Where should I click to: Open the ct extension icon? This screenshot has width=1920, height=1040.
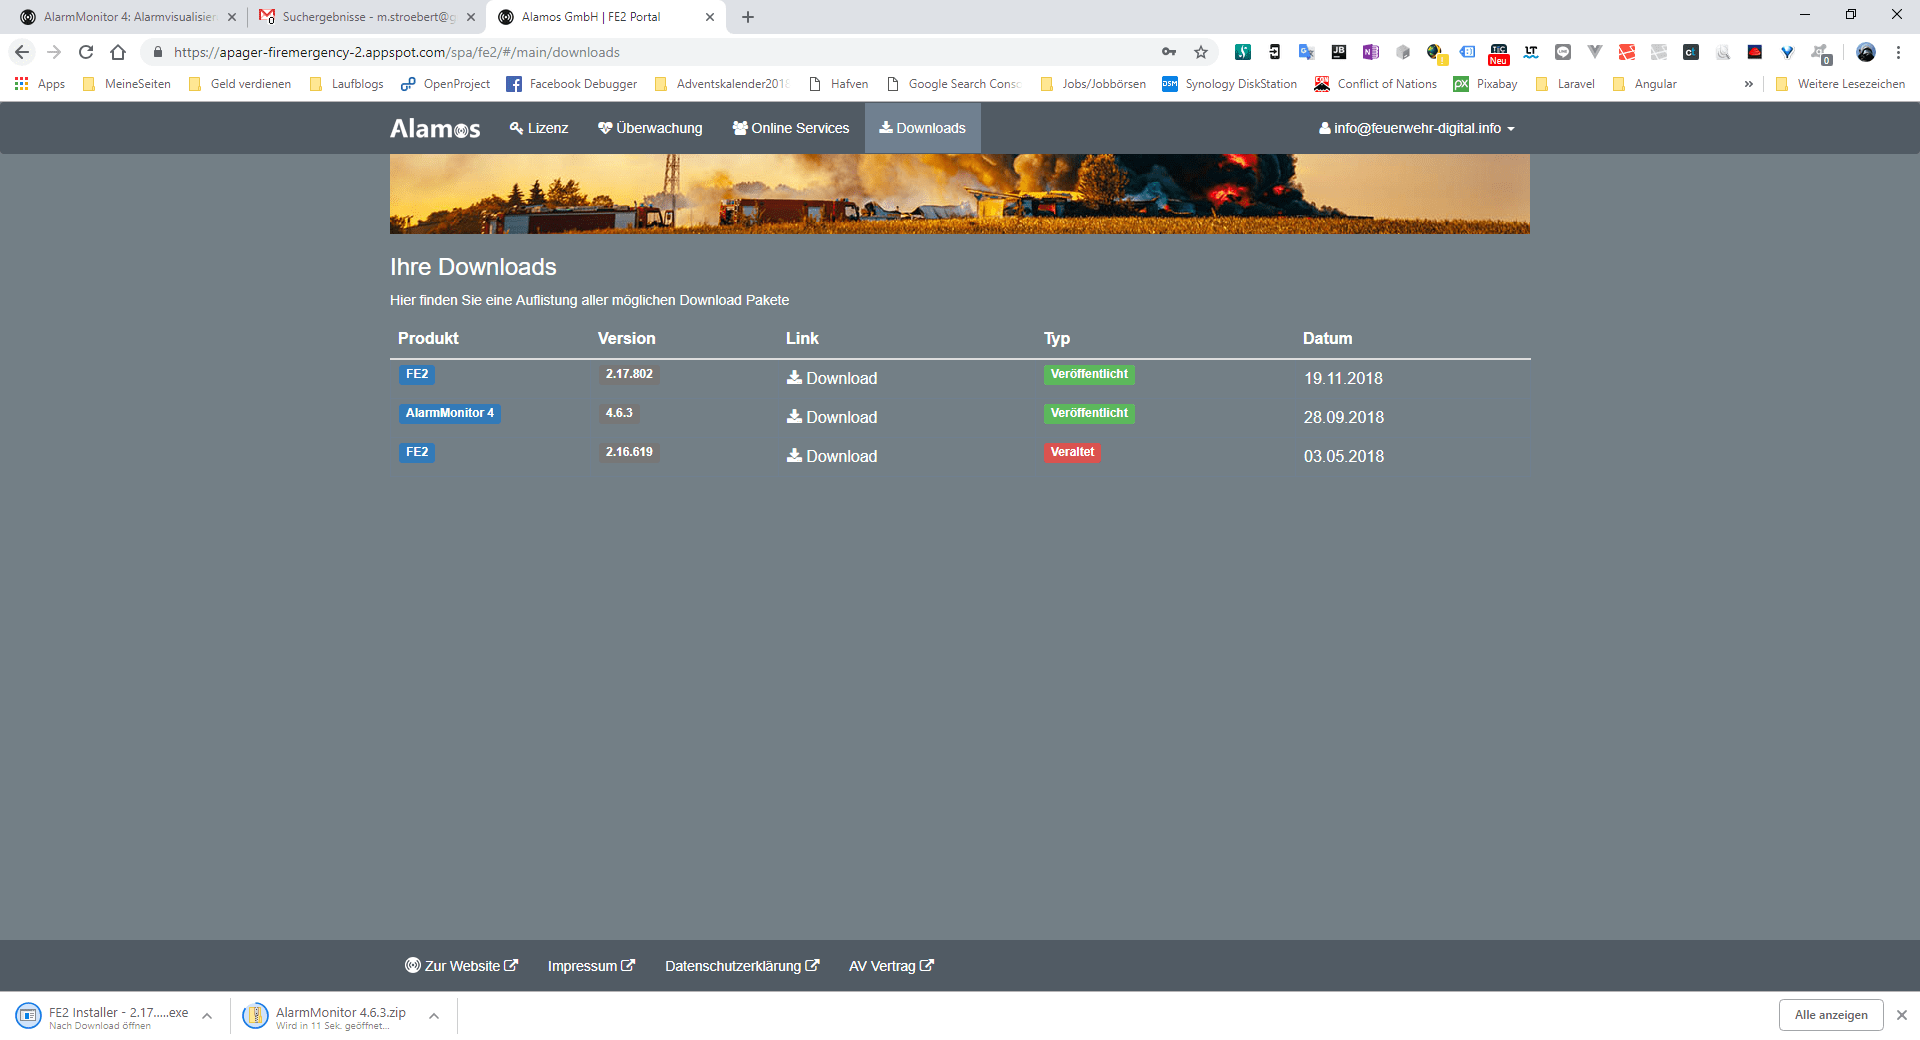[1691, 52]
